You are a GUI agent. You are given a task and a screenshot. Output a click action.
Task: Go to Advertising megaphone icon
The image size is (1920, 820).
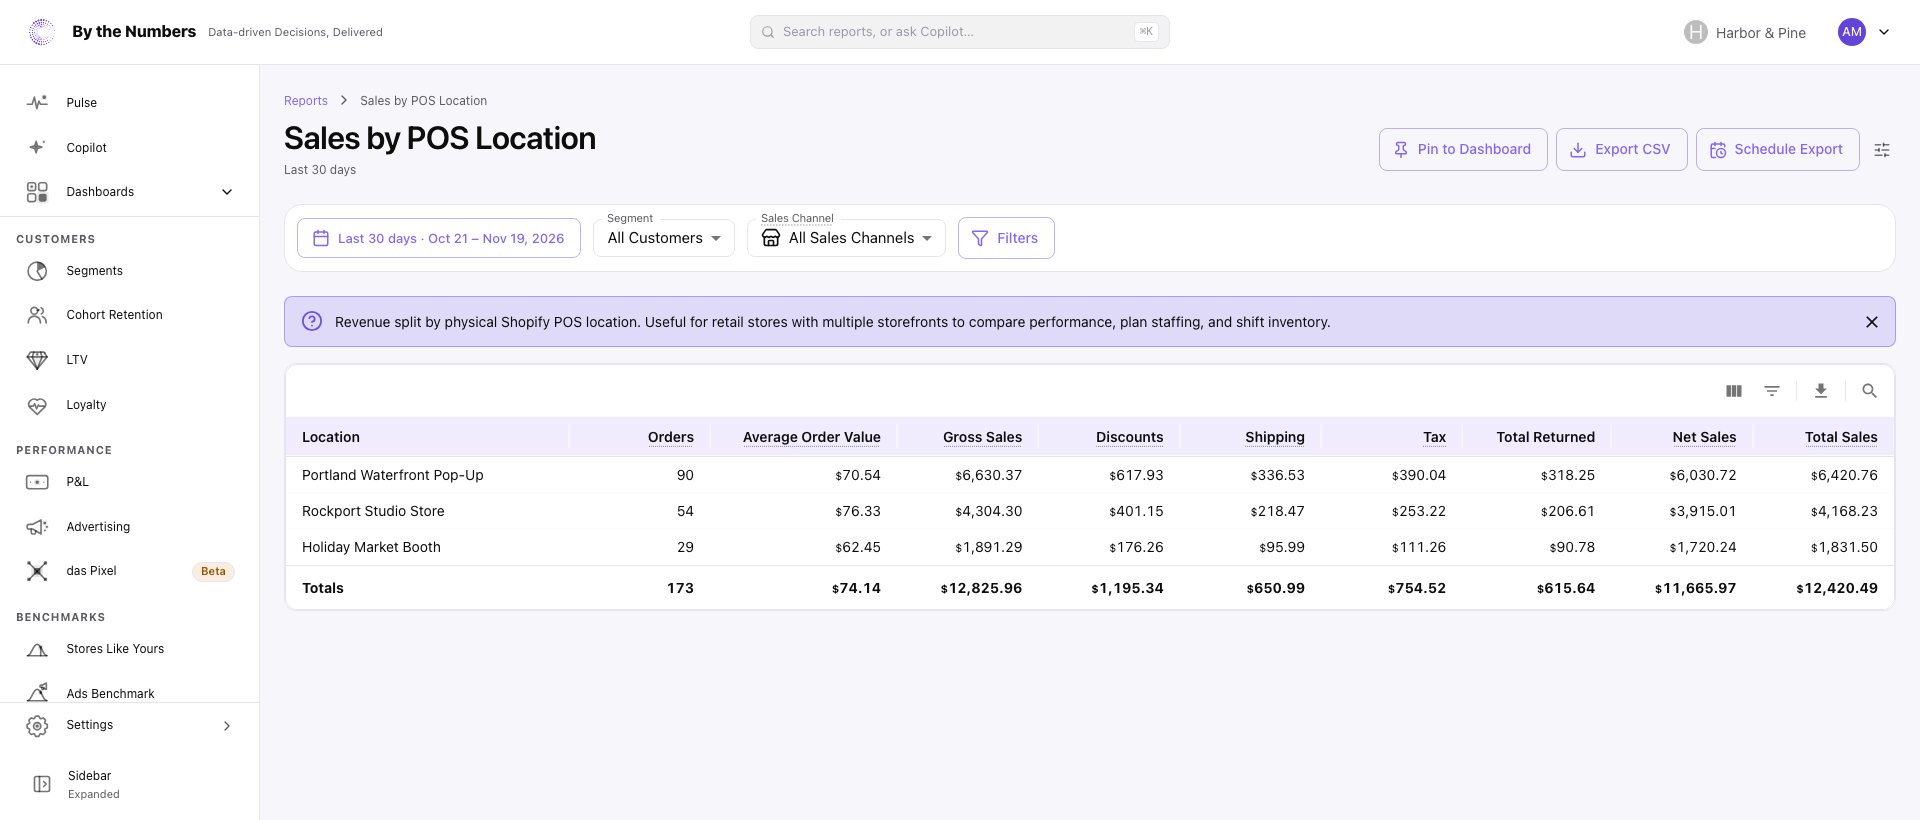37,527
